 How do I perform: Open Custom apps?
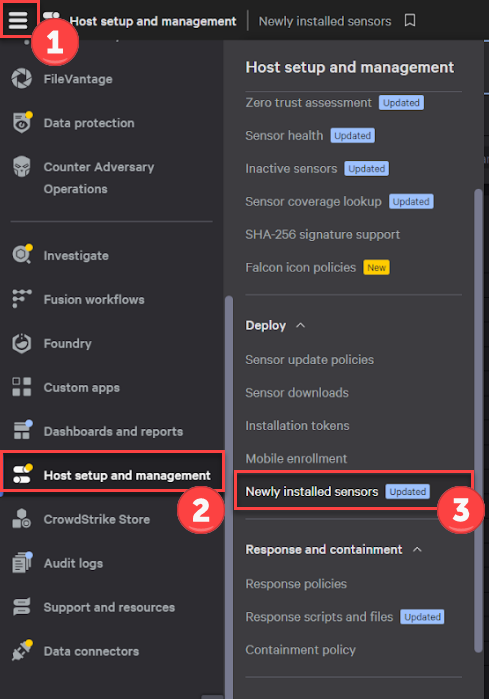(82, 388)
